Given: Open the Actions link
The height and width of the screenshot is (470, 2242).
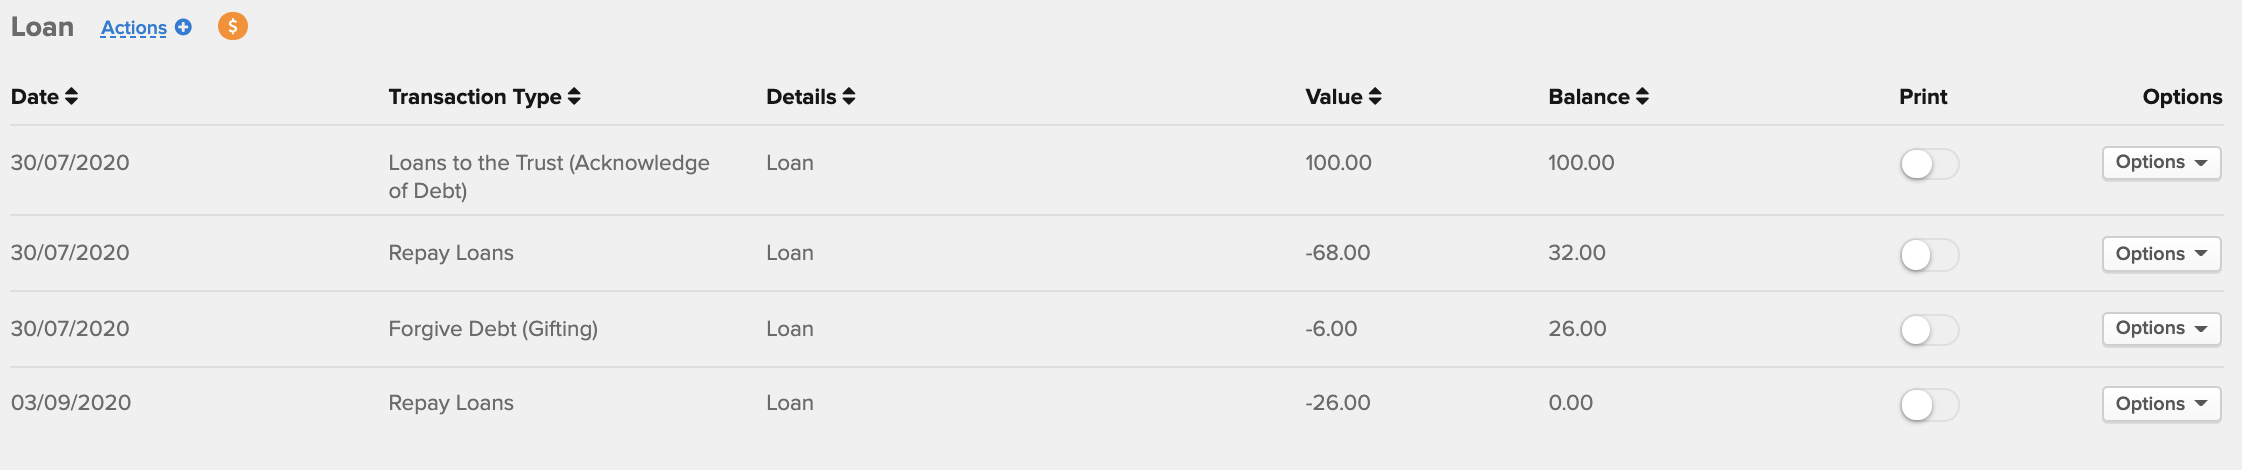Looking at the screenshot, I should click(134, 28).
